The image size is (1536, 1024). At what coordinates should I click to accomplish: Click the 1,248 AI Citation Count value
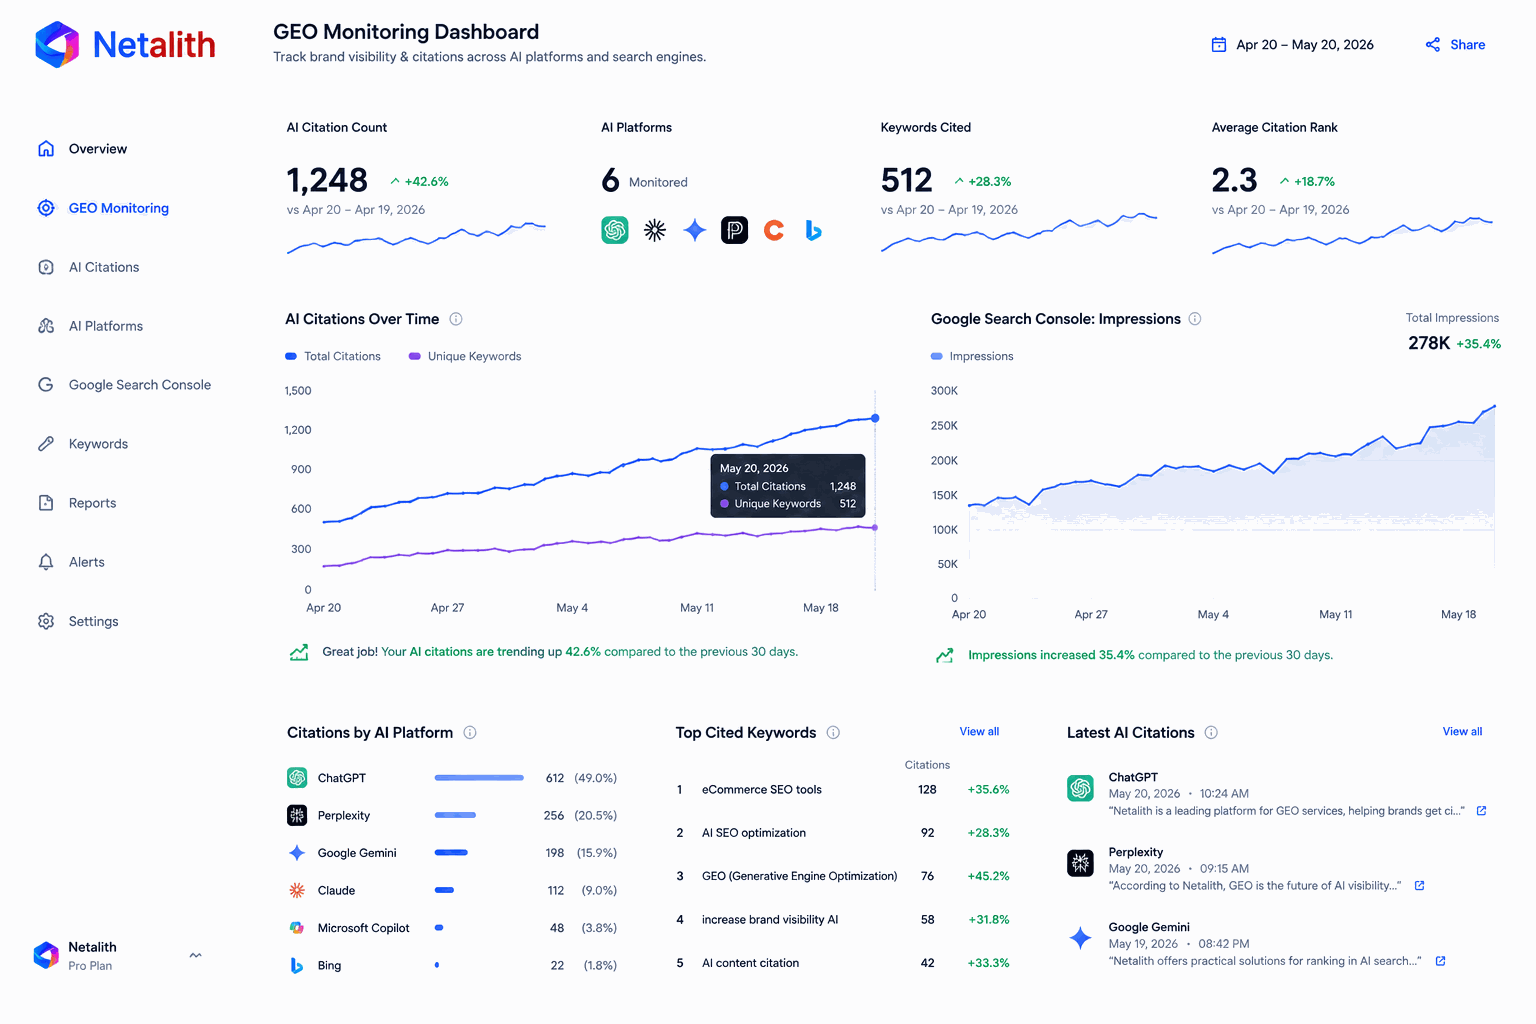(x=327, y=180)
